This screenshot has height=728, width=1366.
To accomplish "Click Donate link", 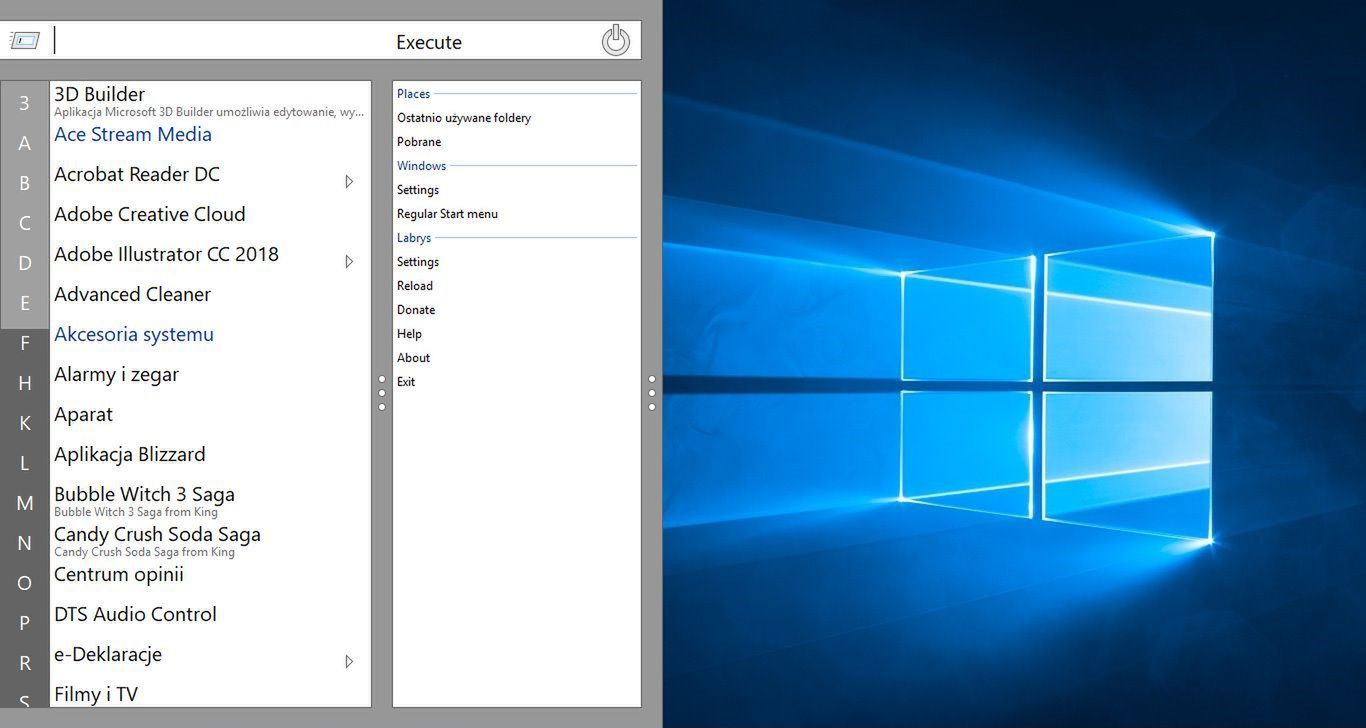I will (x=416, y=310).
